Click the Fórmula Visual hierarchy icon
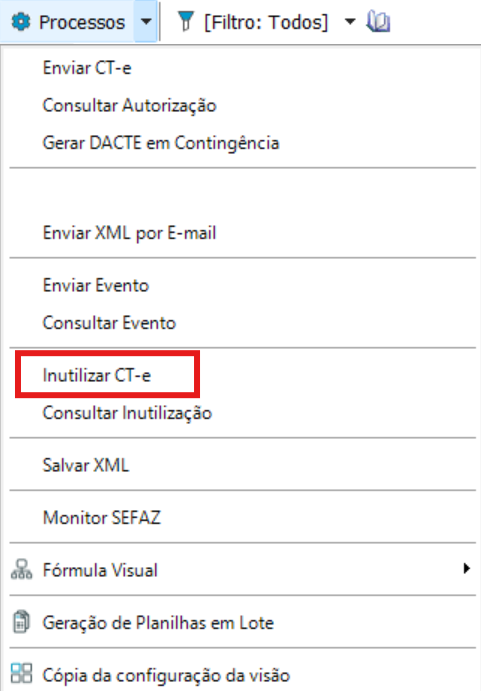 21,569
